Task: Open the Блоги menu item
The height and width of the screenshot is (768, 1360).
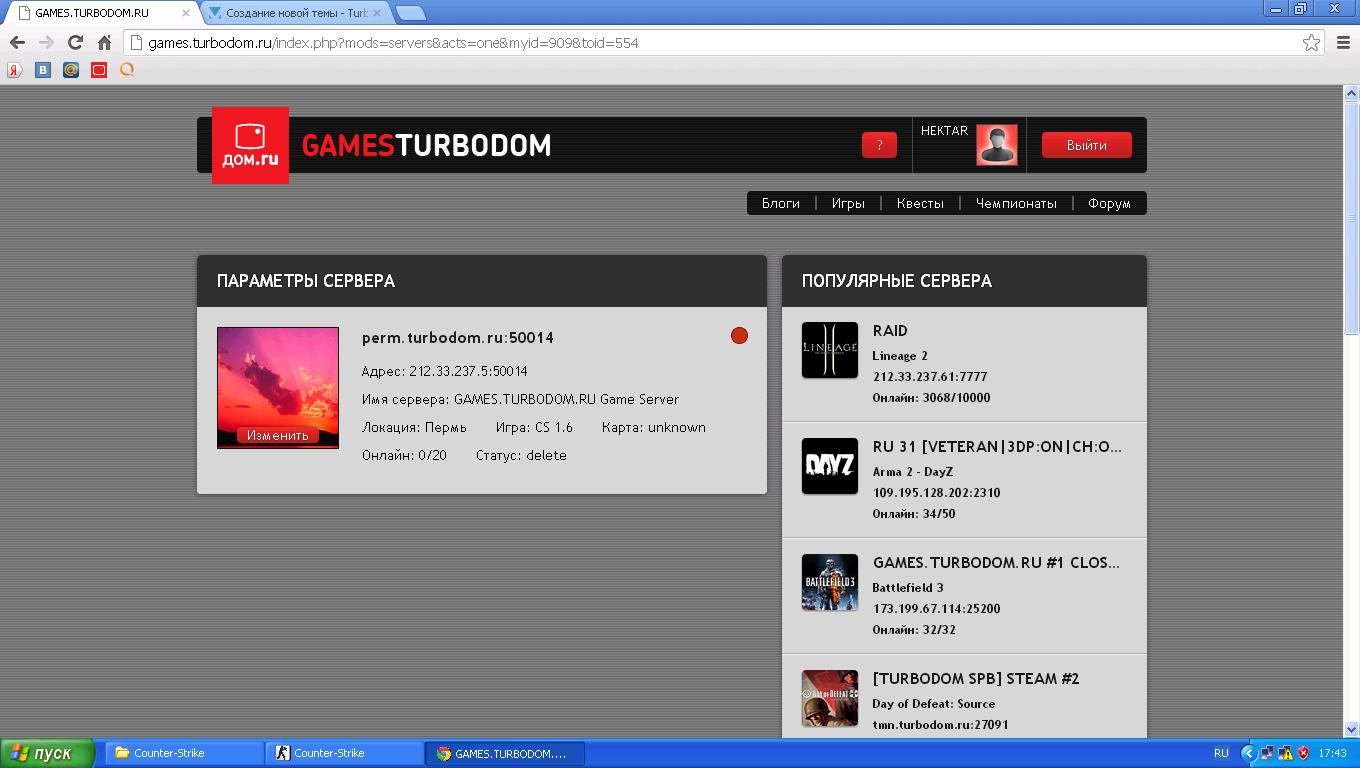Action: point(781,203)
